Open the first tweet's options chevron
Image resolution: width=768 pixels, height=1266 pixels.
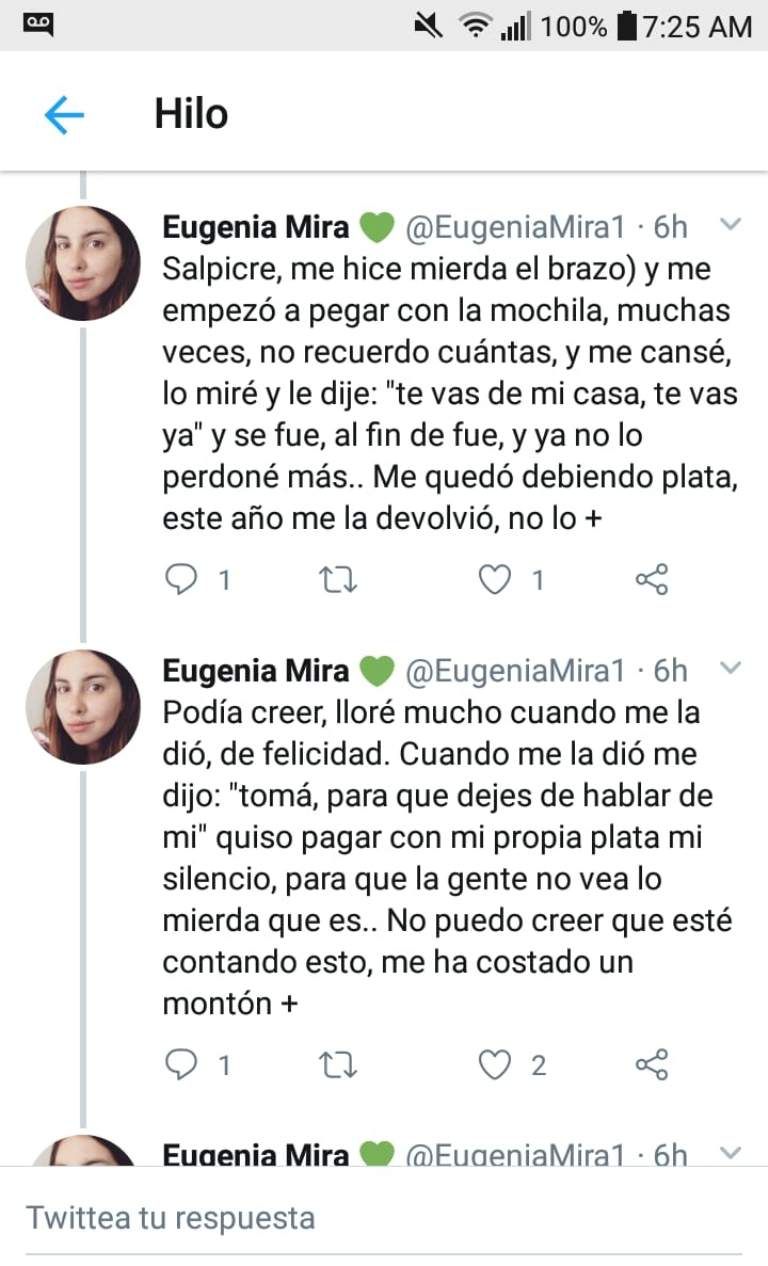pyautogui.click(x=731, y=225)
